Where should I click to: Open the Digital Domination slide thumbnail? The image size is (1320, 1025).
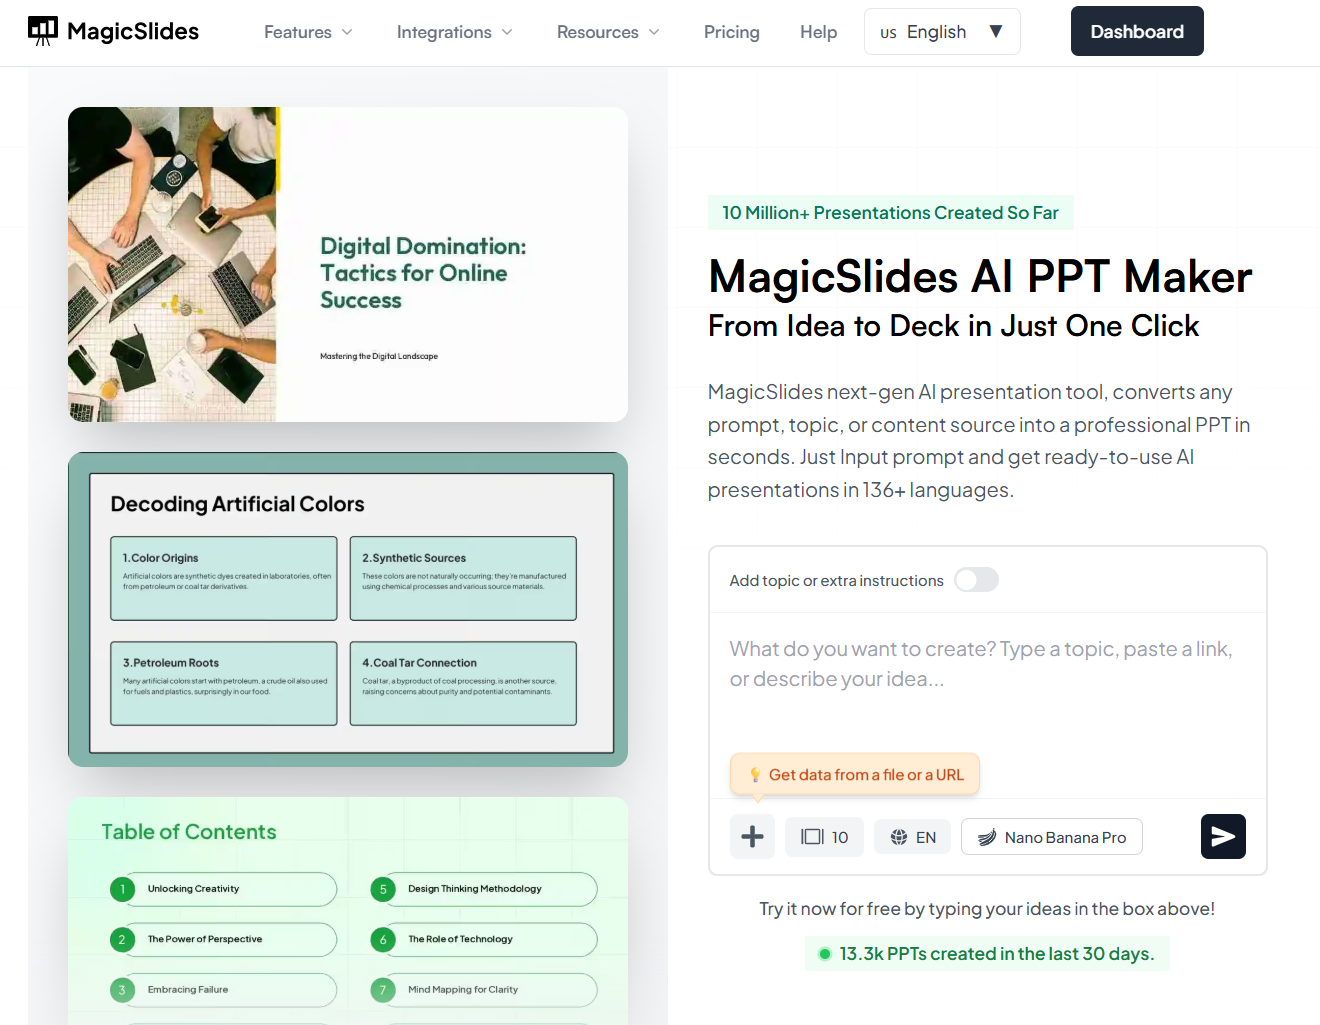click(348, 264)
